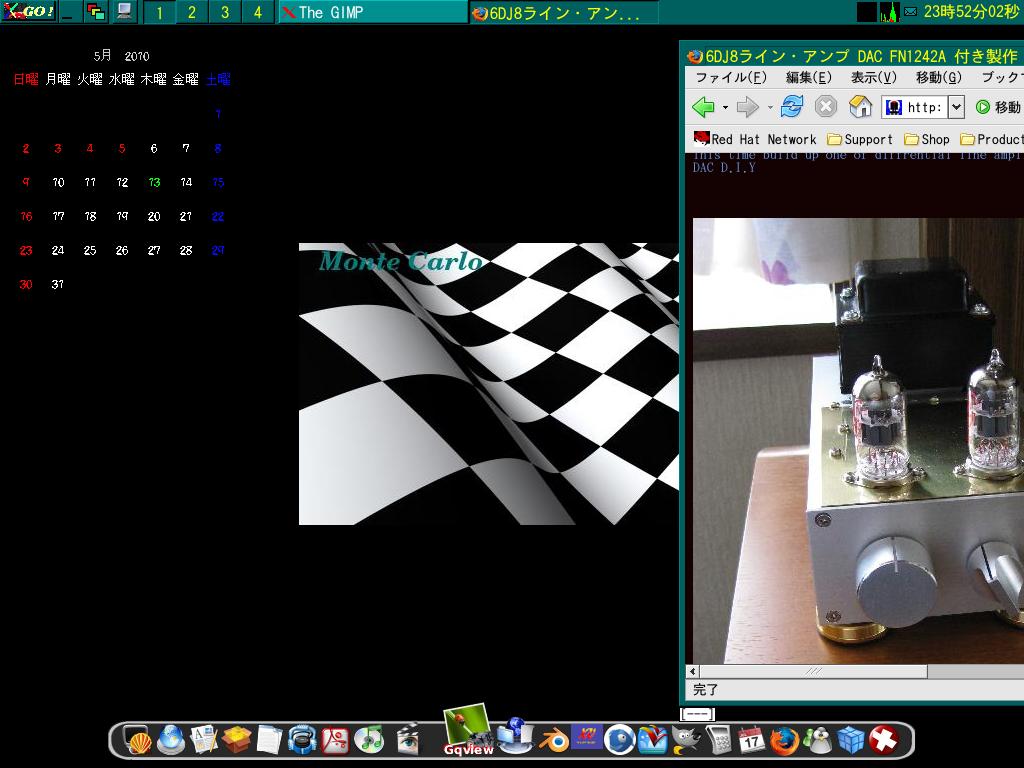Click the Firefox back arrow button
The height and width of the screenshot is (768, 1024).
click(703, 107)
